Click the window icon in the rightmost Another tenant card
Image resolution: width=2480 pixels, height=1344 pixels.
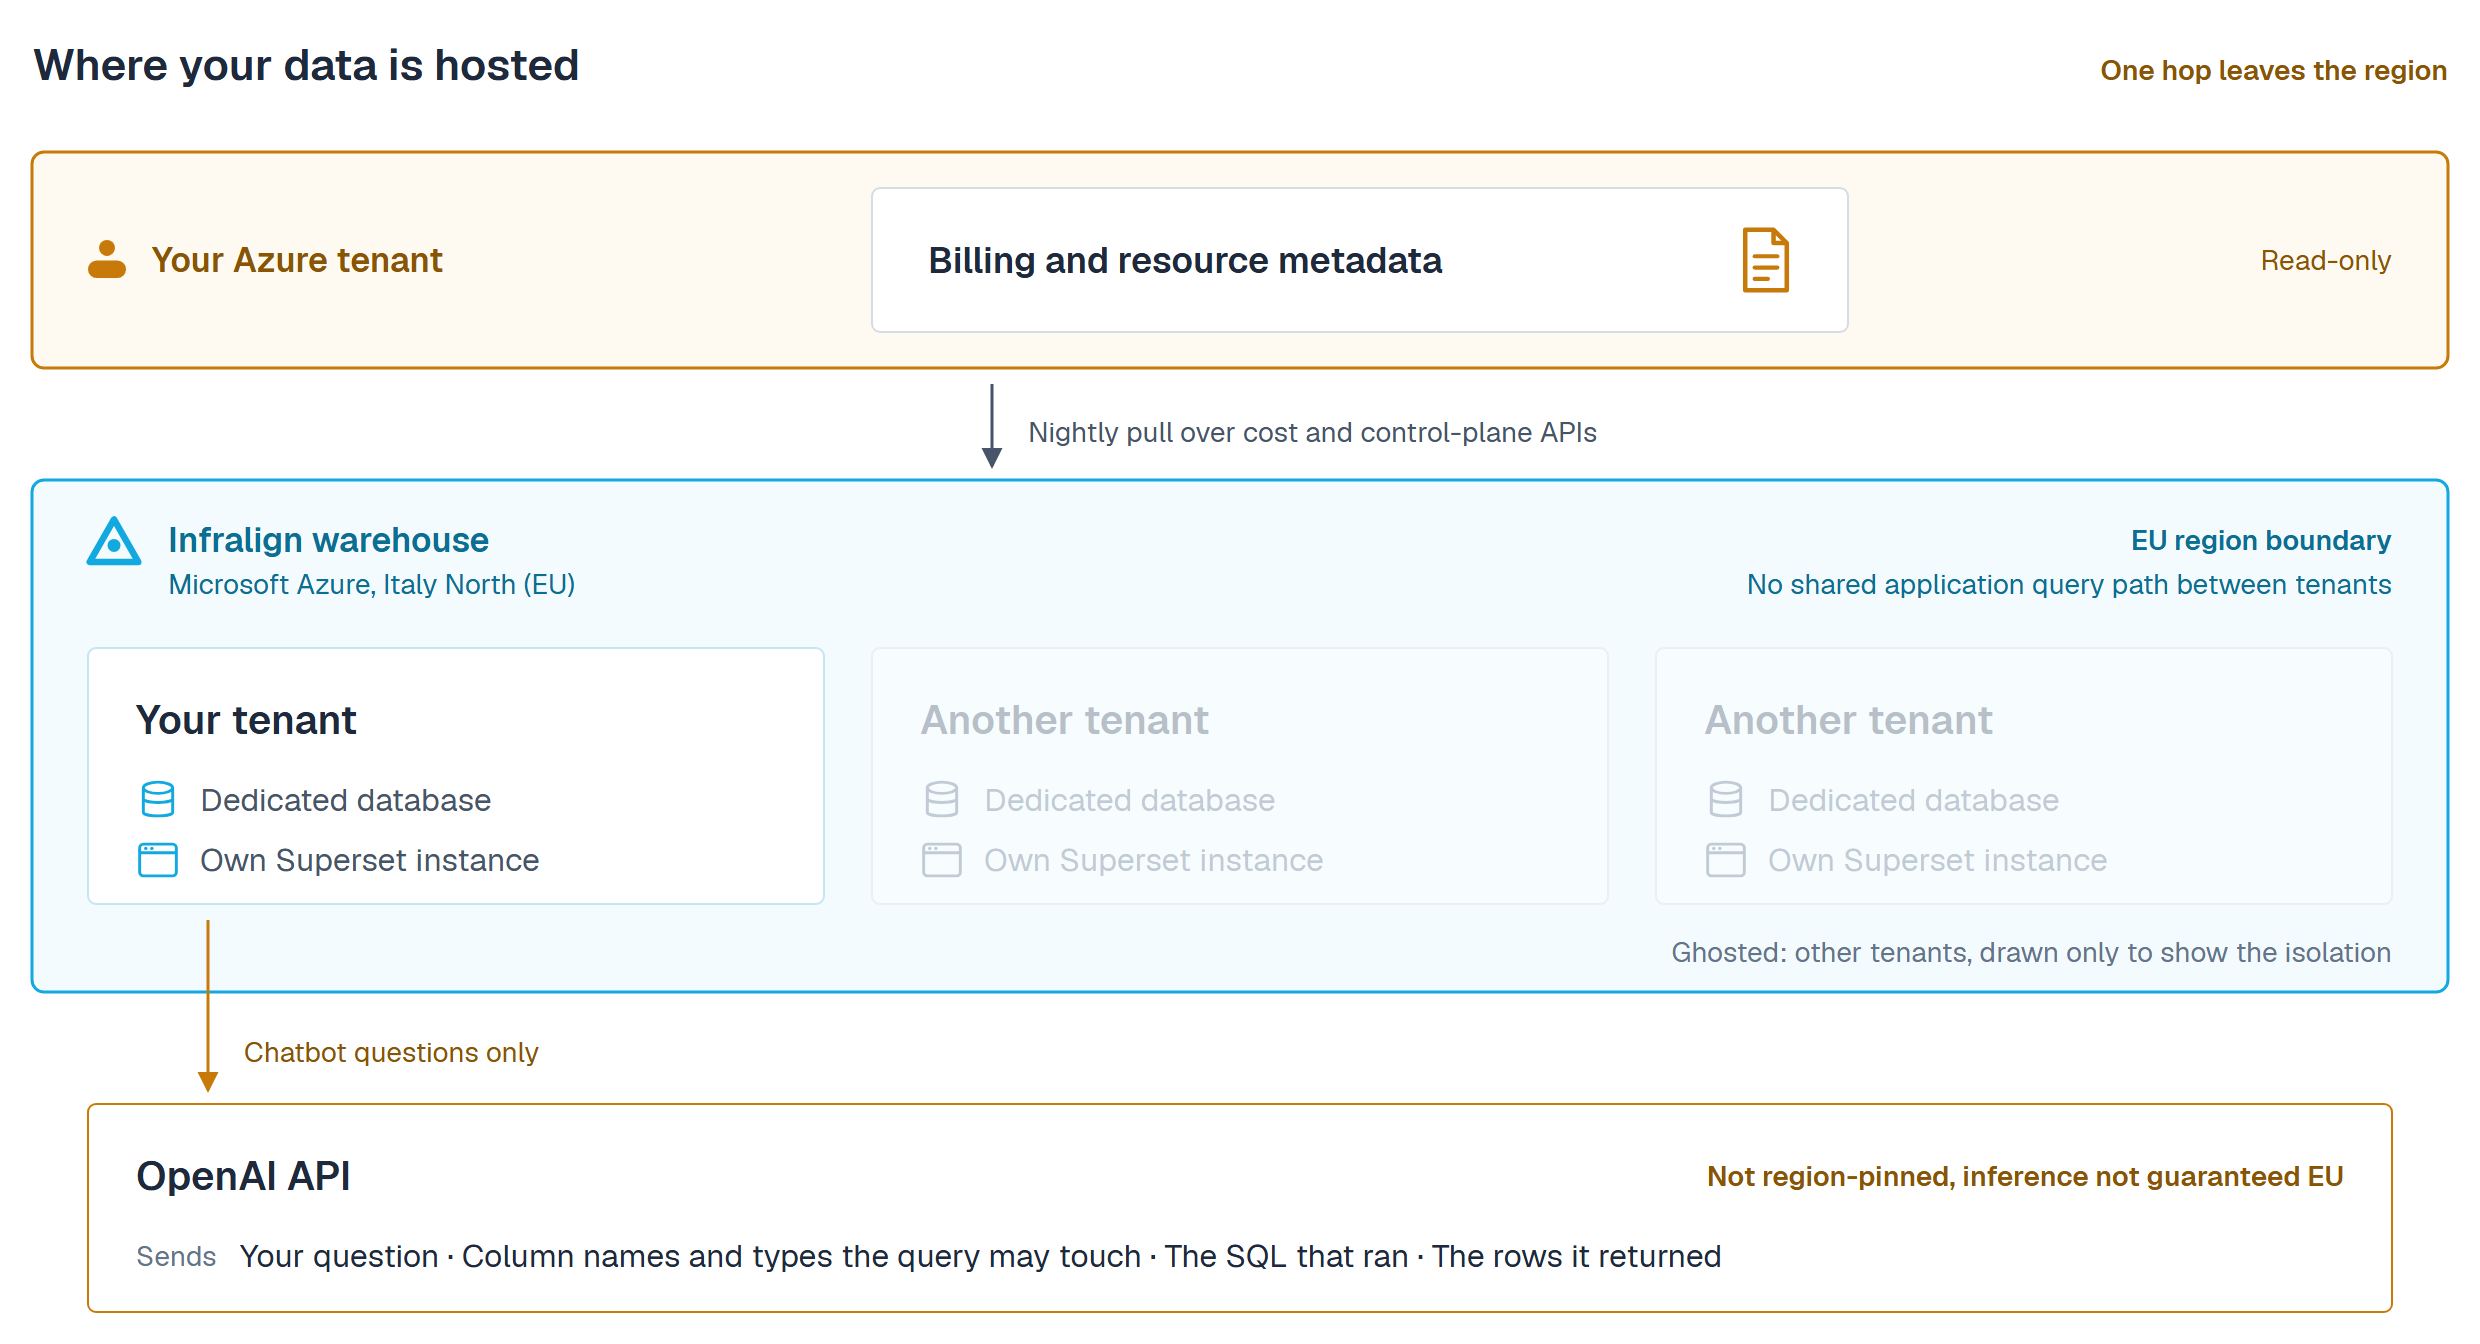[1726, 860]
